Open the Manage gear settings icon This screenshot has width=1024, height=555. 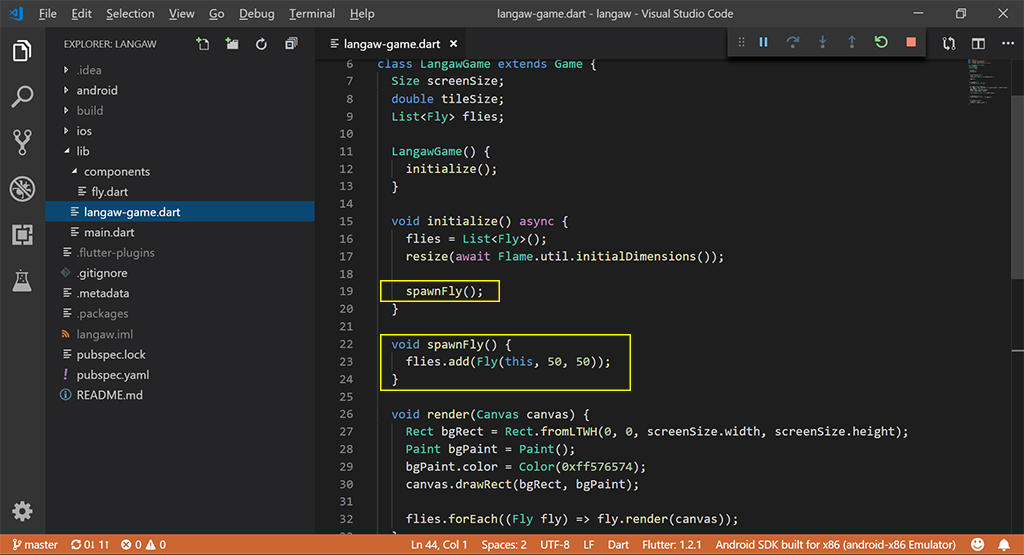(22, 511)
